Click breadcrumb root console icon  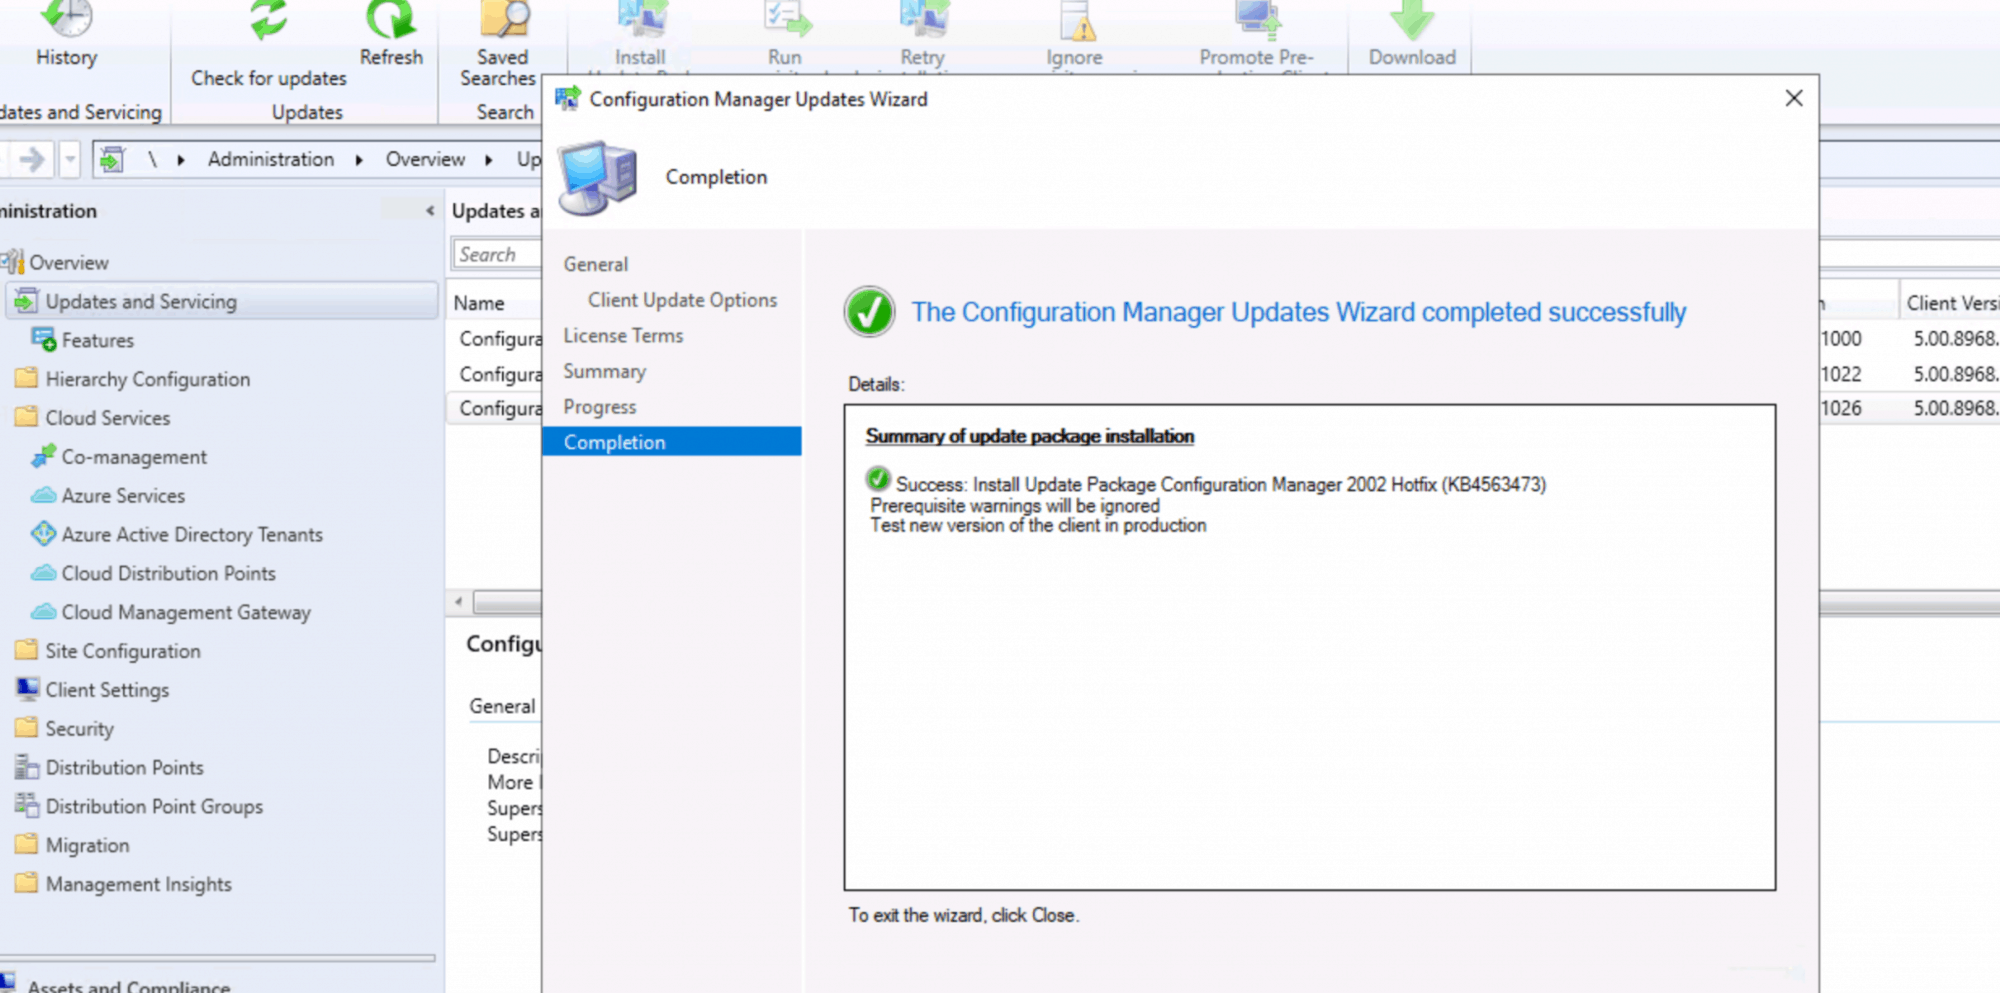point(112,159)
